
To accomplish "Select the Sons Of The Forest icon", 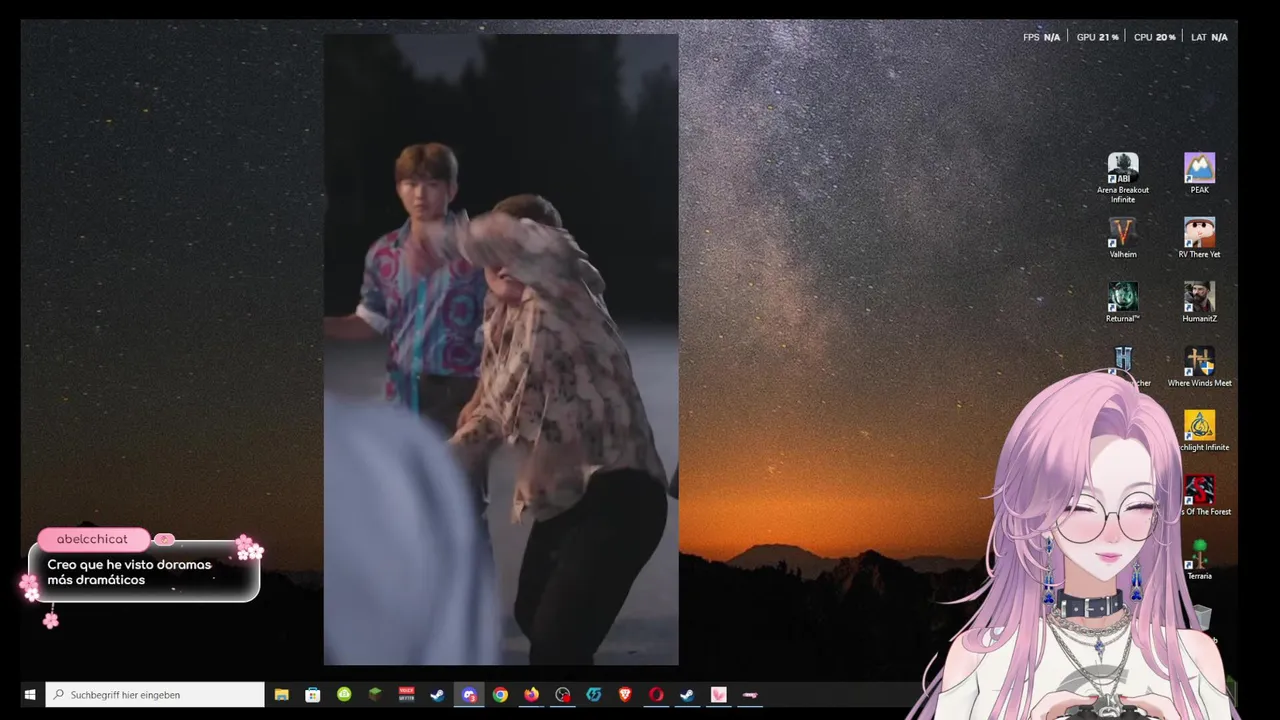I will point(1199,495).
